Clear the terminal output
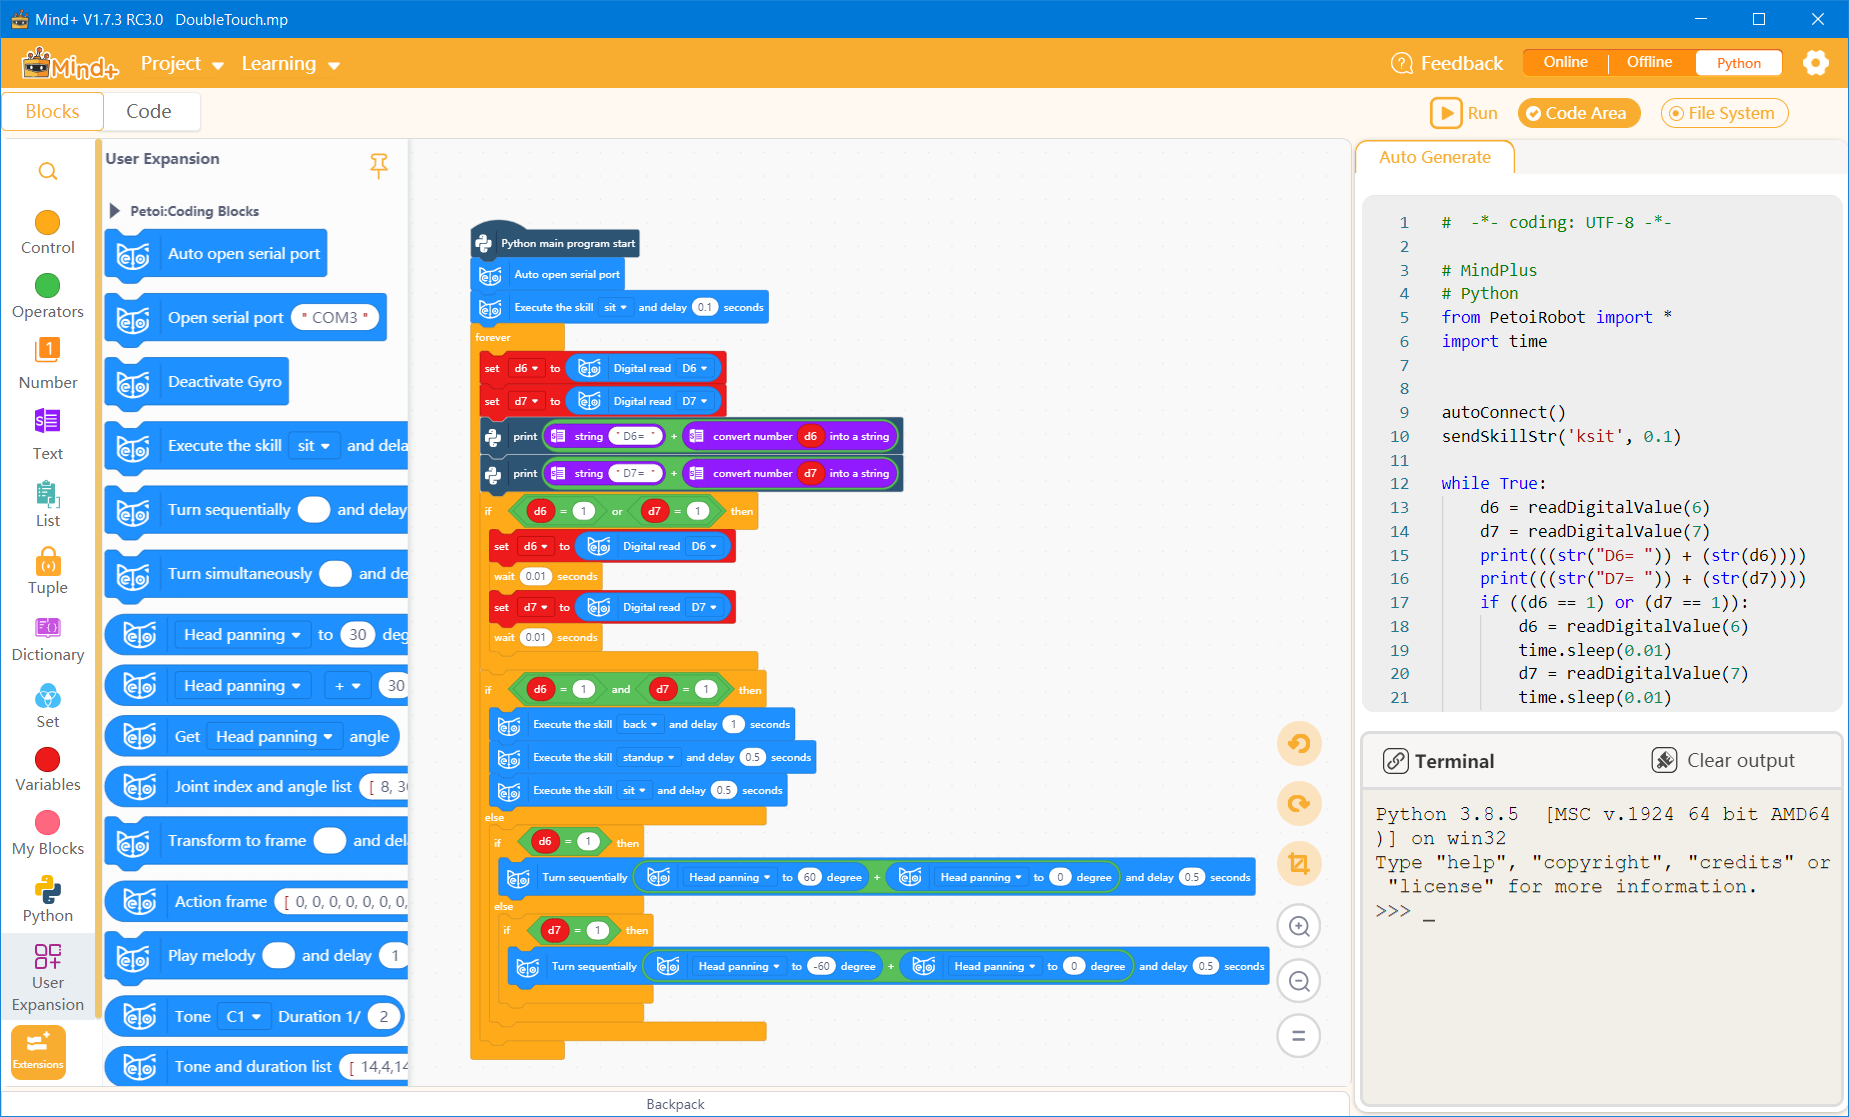Image resolution: width=1849 pixels, height=1117 pixels. coord(1723,761)
